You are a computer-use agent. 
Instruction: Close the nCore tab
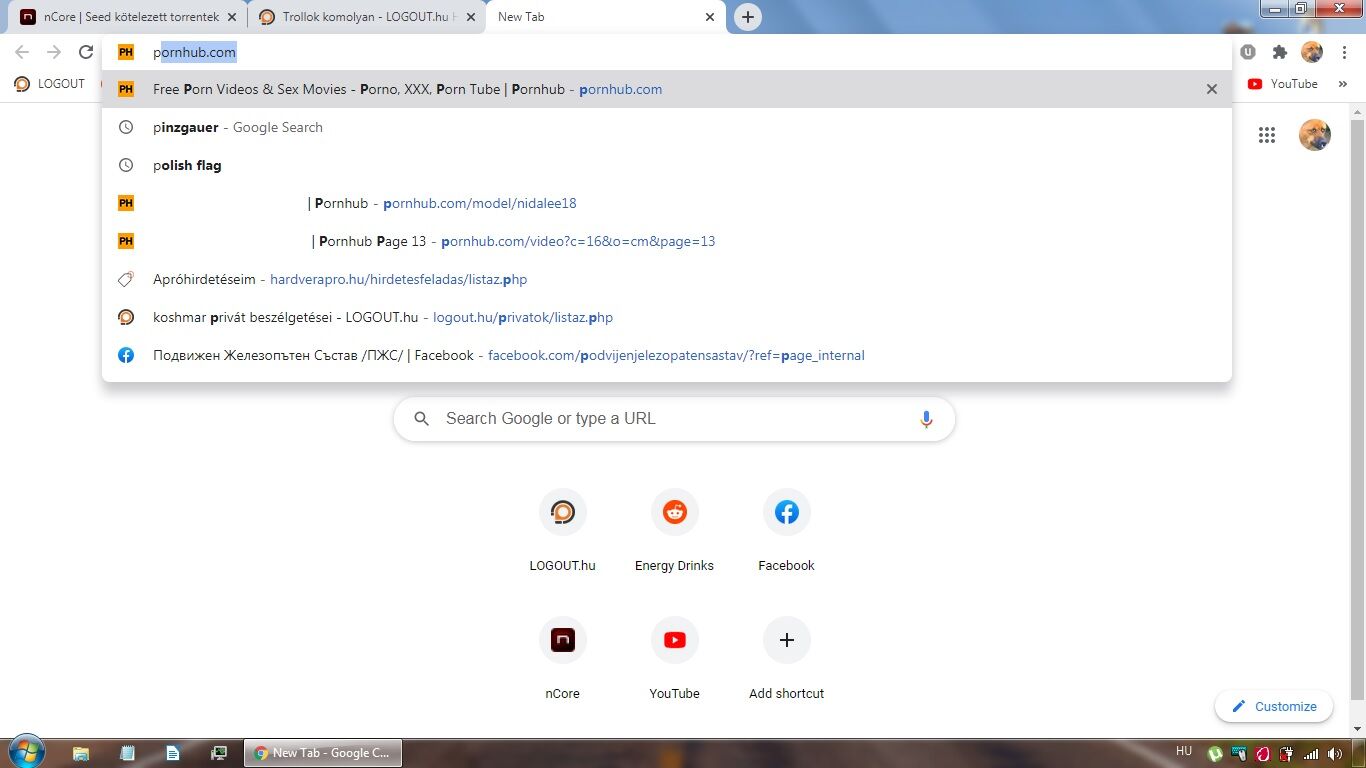[x=233, y=17]
